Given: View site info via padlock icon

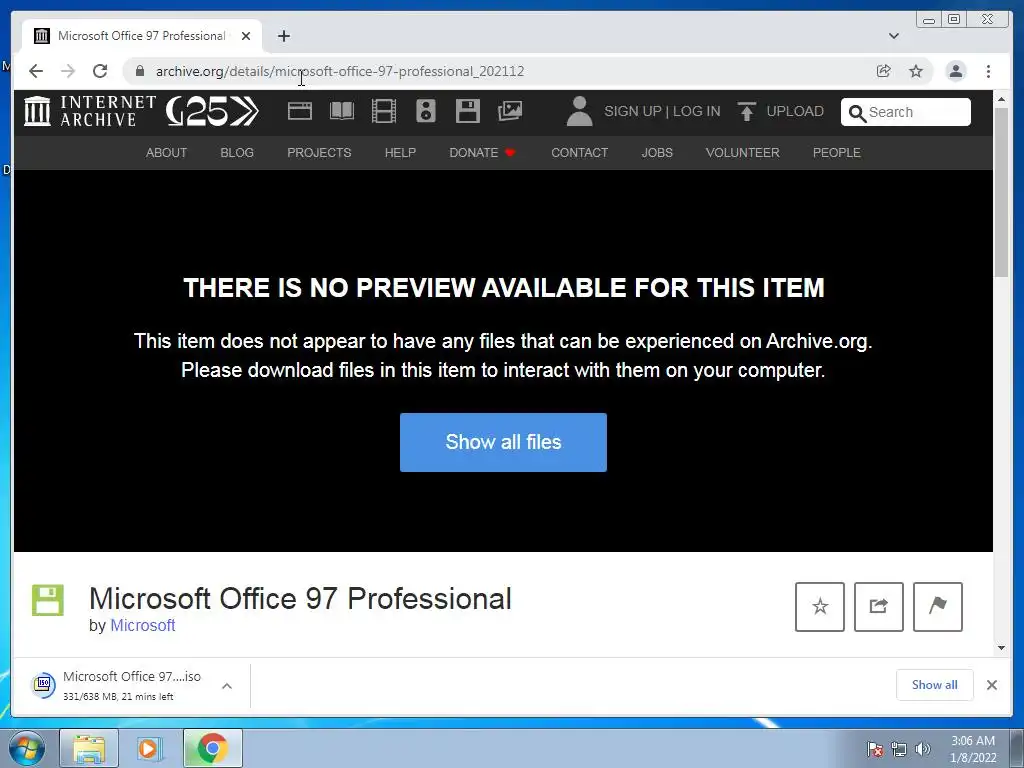Looking at the screenshot, I should (x=139, y=71).
